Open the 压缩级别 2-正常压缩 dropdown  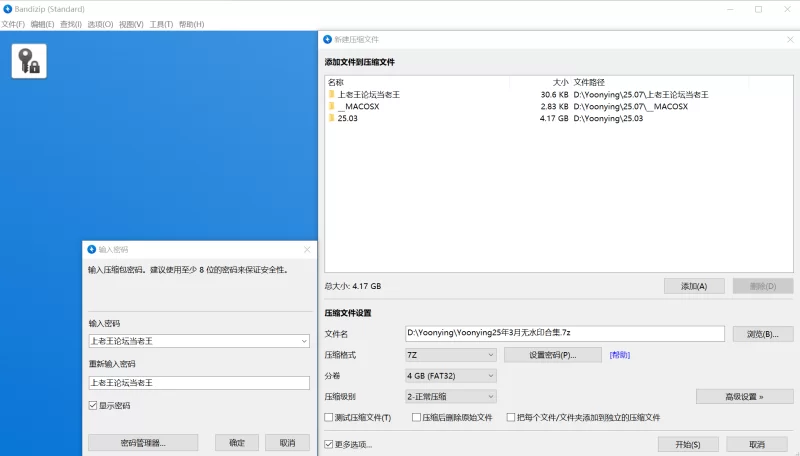click(x=451, y=396)
